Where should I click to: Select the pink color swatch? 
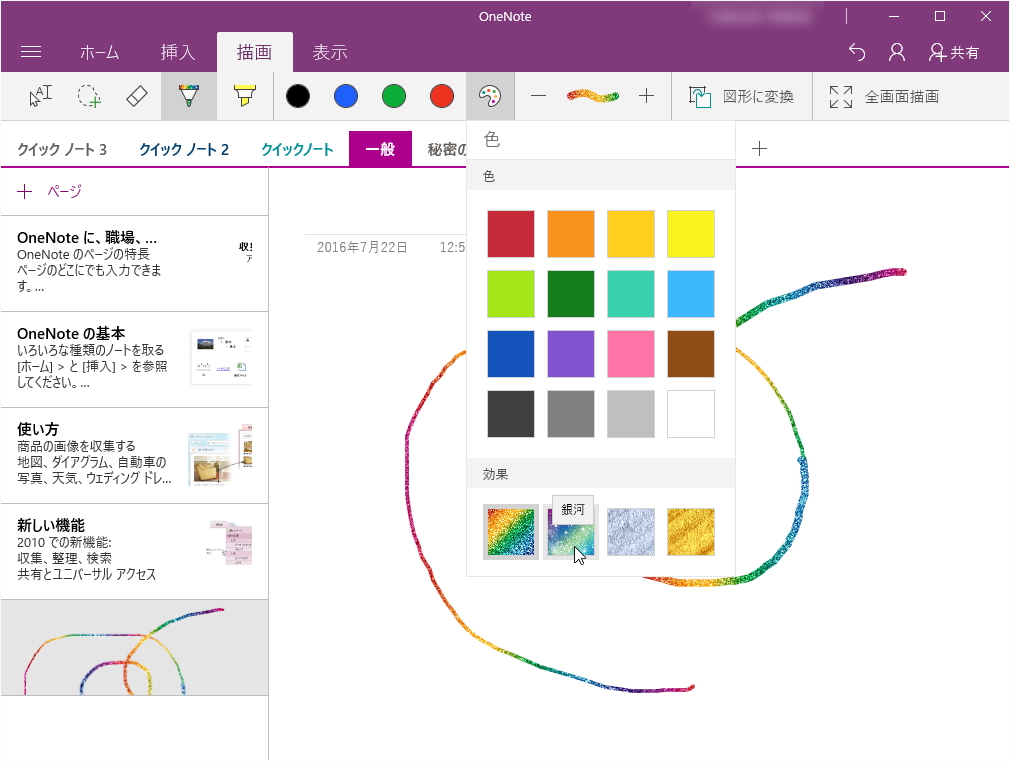(631, 354)
